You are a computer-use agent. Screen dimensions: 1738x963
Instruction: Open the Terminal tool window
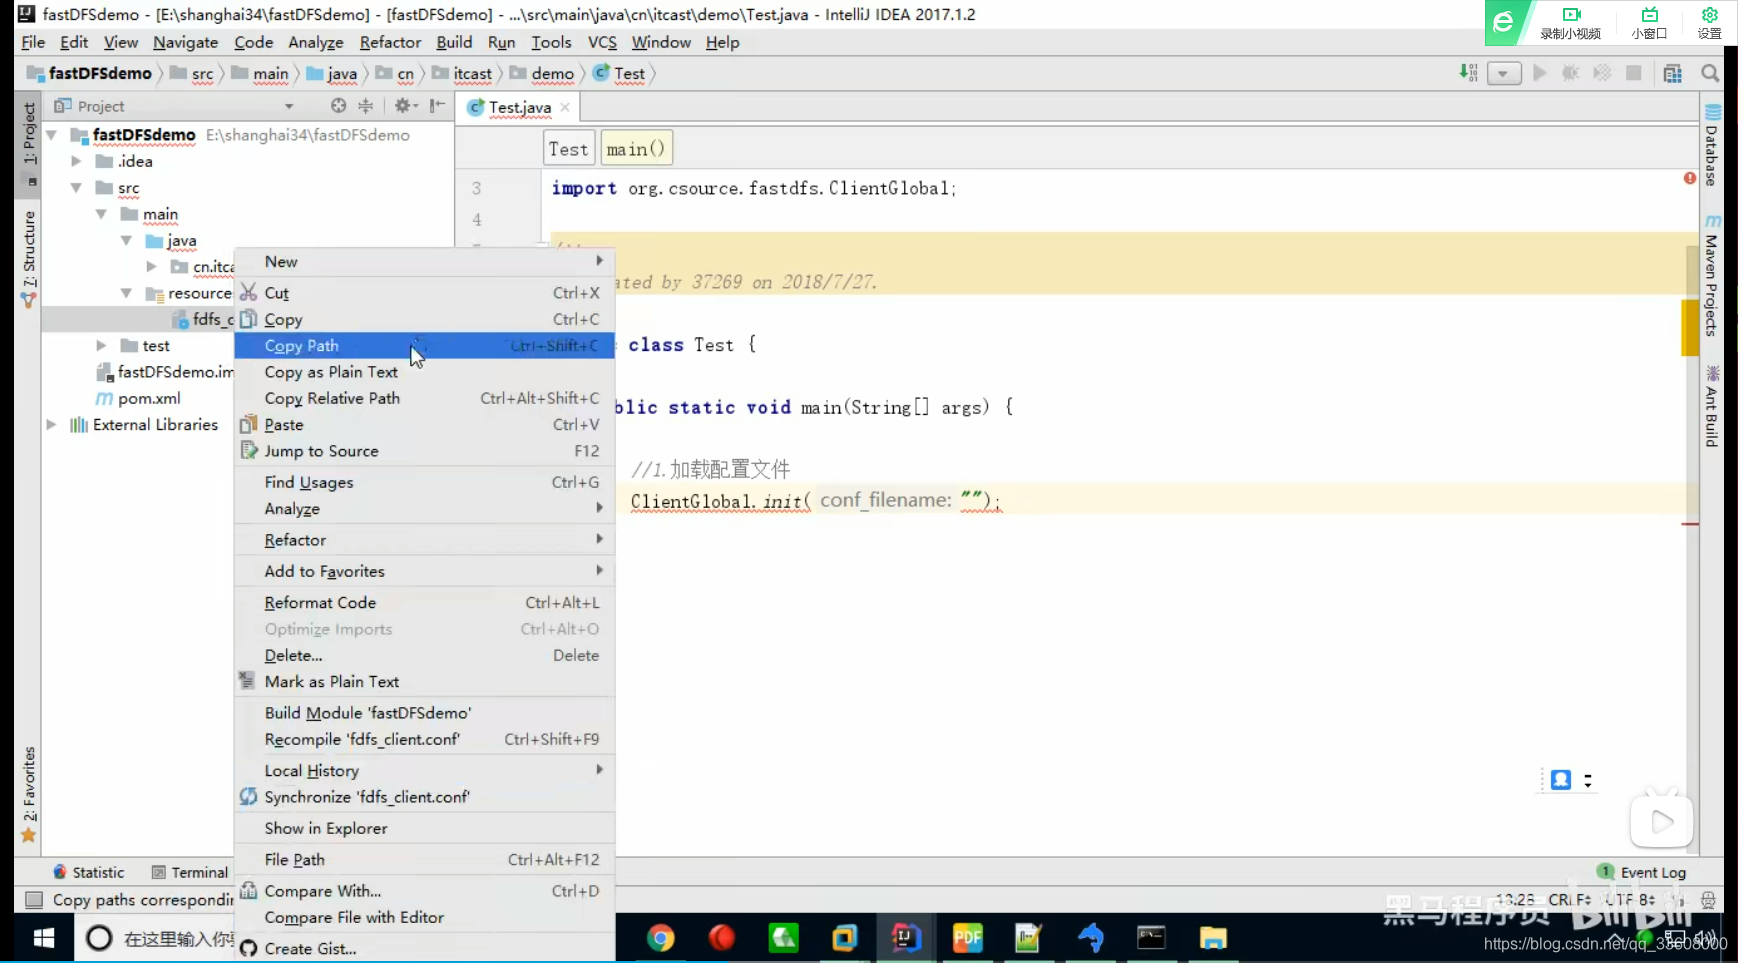coord(190,872)
